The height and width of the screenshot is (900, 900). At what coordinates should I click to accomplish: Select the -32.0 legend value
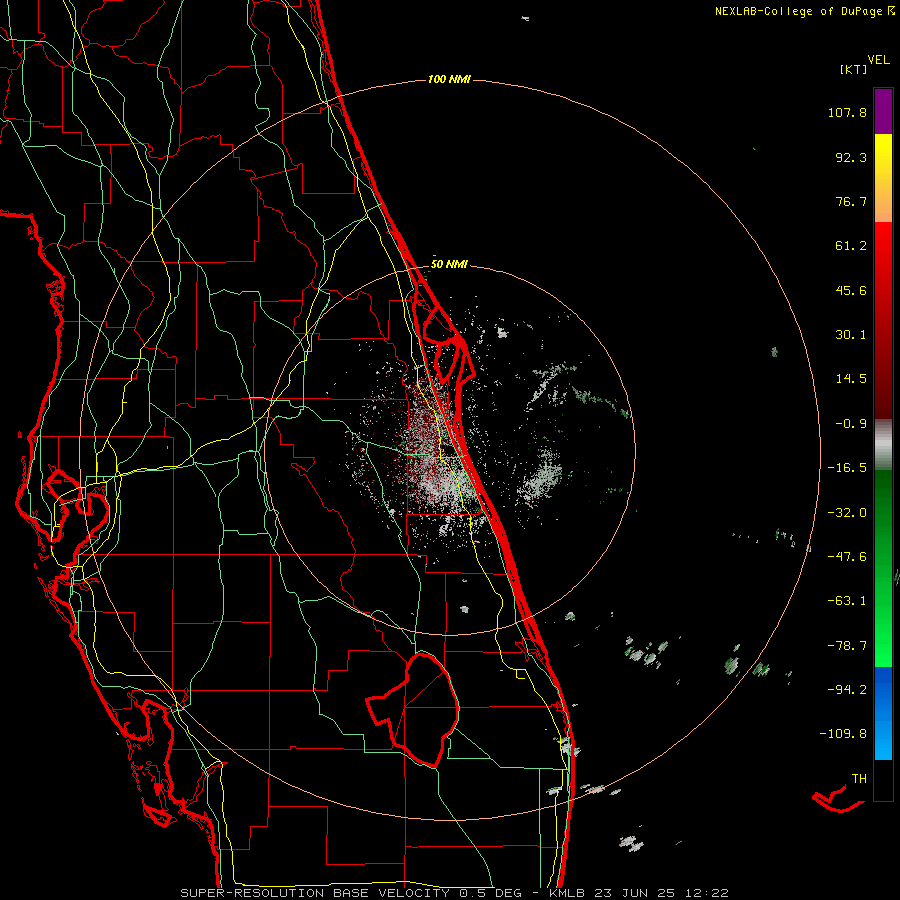click(x=847, y=513)
